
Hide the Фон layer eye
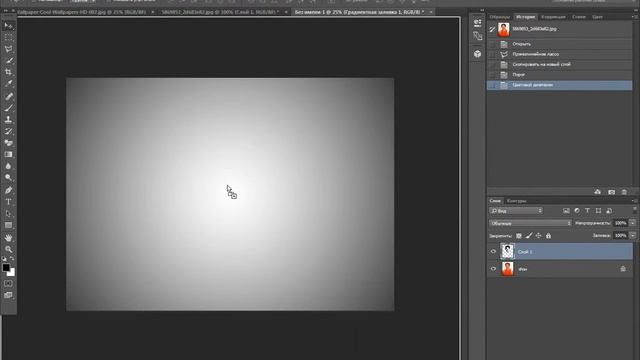point(493,269)
